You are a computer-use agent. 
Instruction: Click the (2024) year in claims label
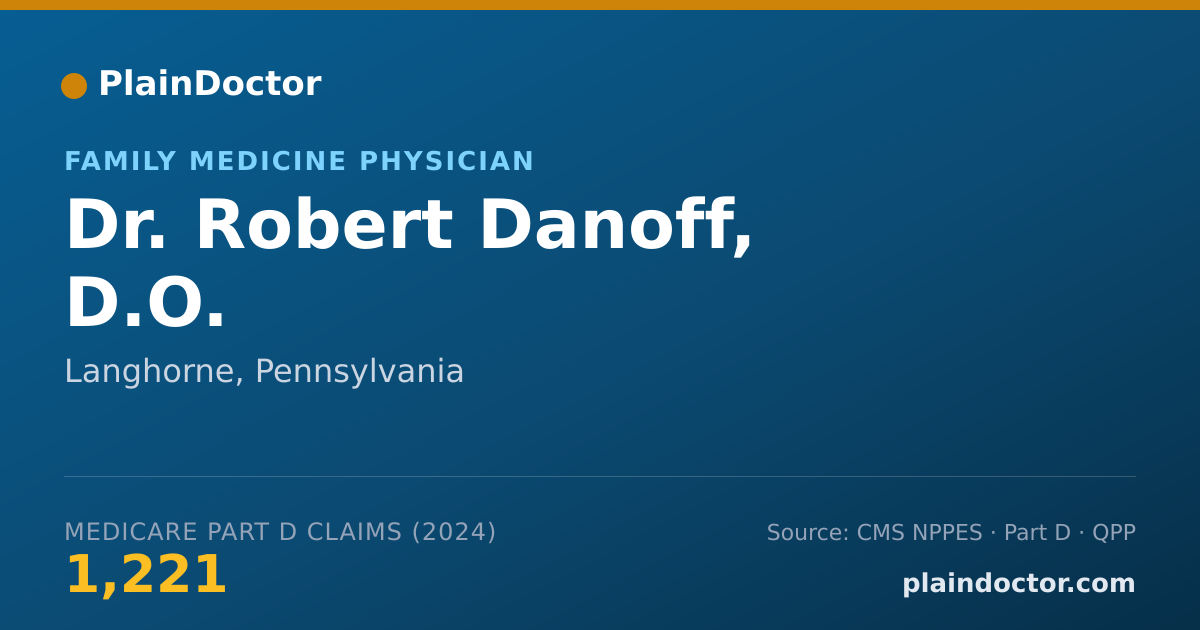coord(454,533)
